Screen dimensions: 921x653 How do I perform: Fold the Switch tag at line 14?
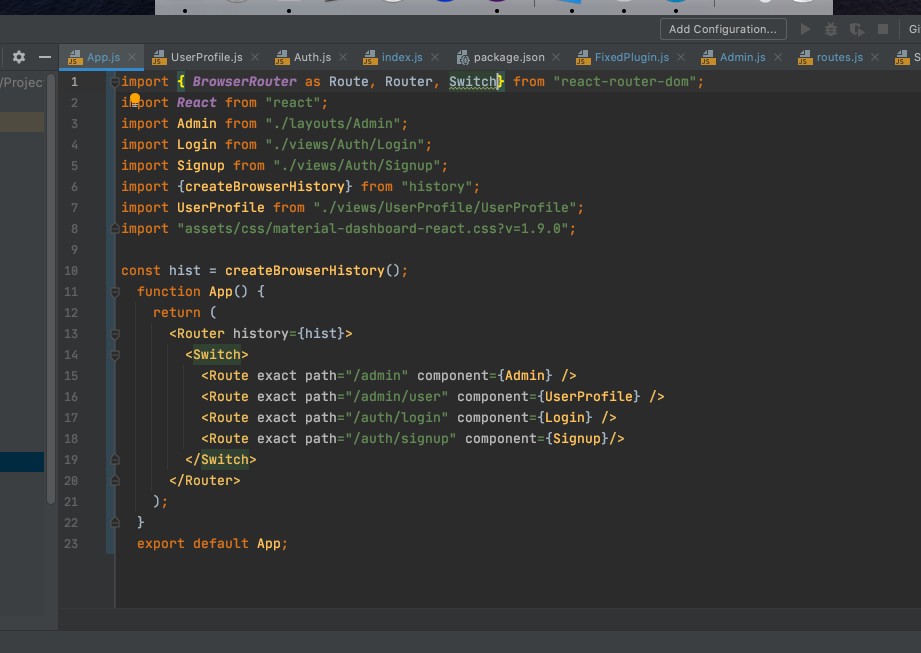click(x=115, y=355)
